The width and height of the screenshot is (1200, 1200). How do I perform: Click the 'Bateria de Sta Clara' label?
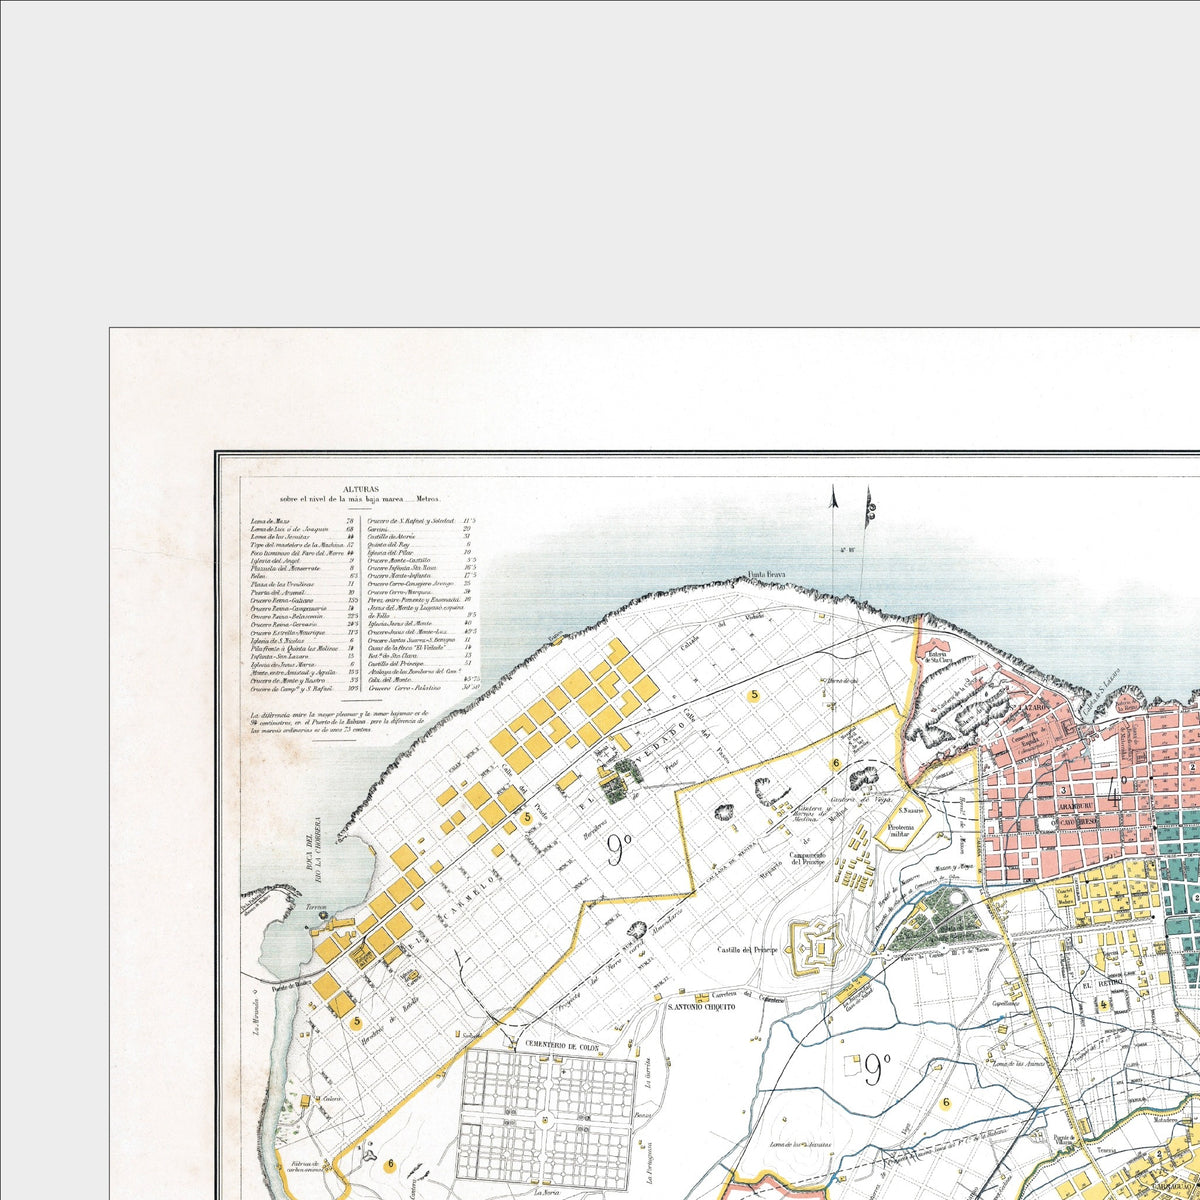938,657
